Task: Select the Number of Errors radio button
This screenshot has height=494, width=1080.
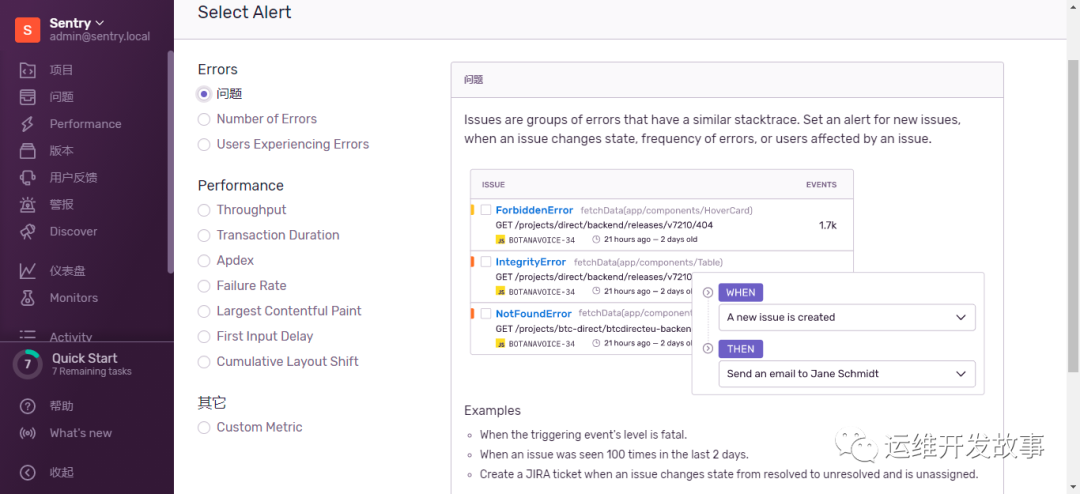Action: point(204,119)
